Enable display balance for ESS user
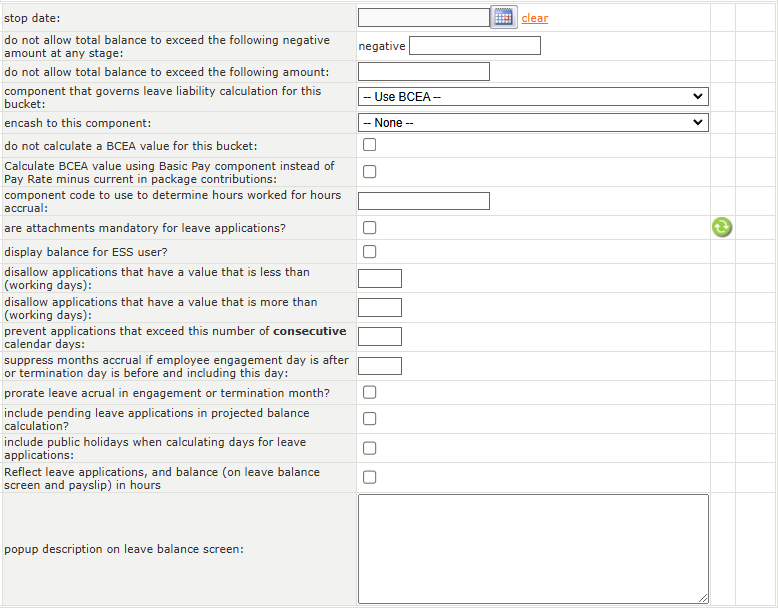Screen dimensions: 778x608 pyautogui.click(x=370, y=251)
